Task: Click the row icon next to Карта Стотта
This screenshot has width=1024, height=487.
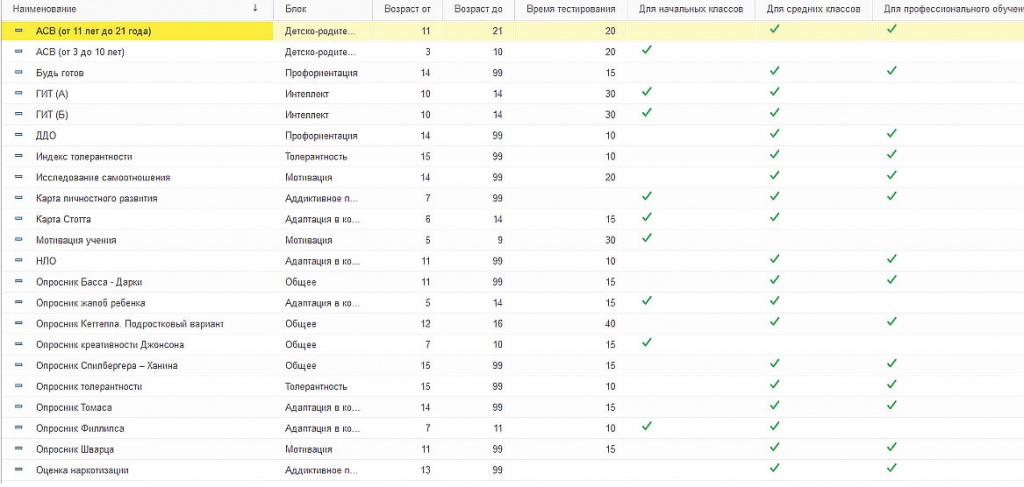Action: [x=18, y=219]
